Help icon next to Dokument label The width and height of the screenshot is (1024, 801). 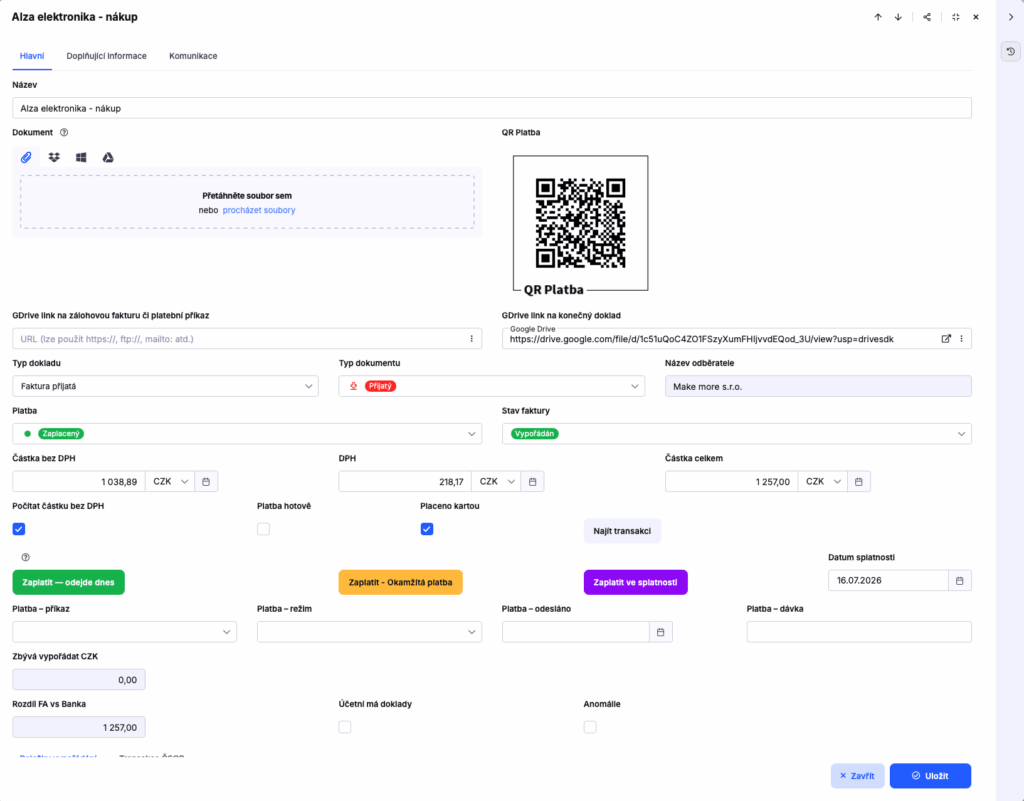click(64, 133)
